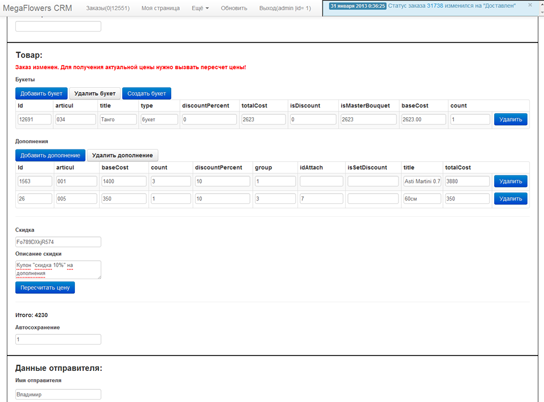
Task: Click the Удалить дополнение button
Action: click(x=122, y=155)
